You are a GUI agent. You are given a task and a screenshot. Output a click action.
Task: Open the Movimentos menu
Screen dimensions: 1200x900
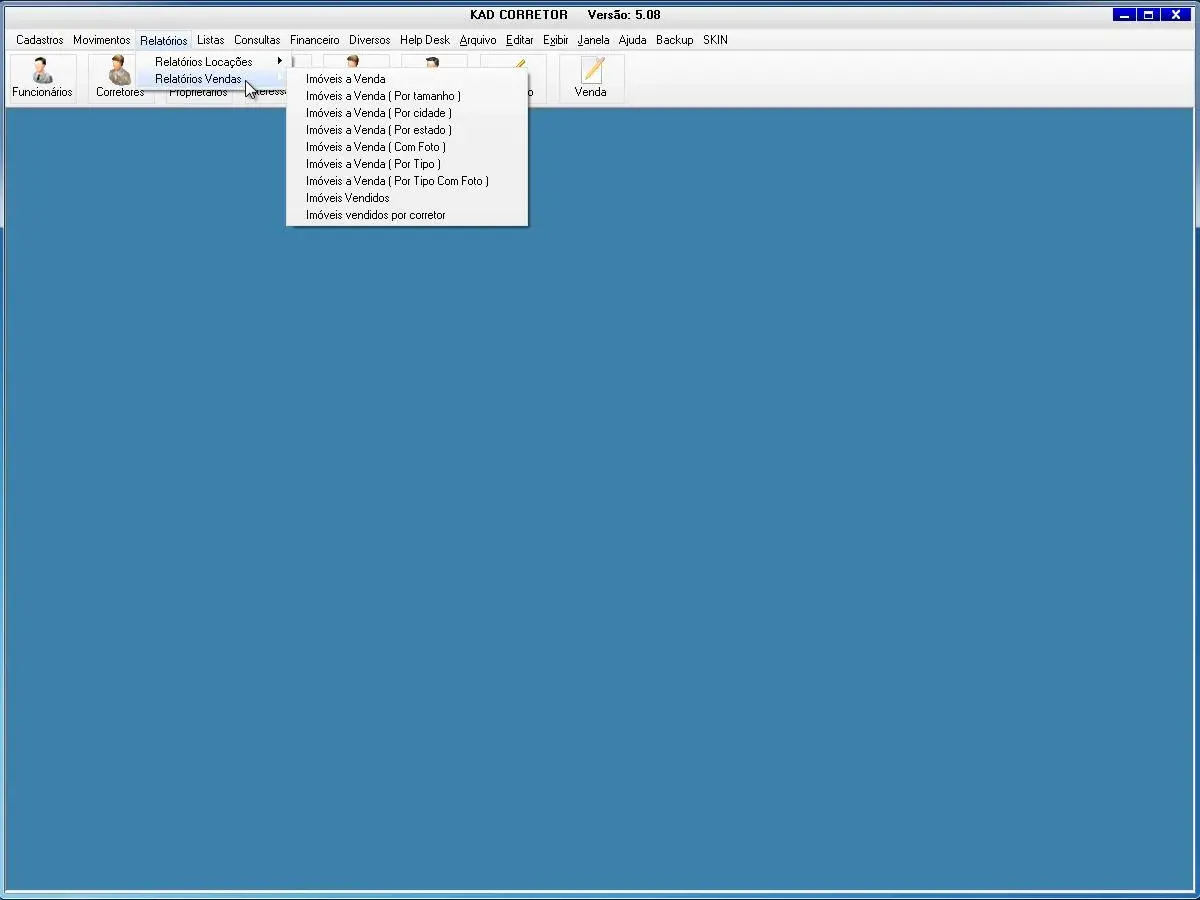[101, 40]
